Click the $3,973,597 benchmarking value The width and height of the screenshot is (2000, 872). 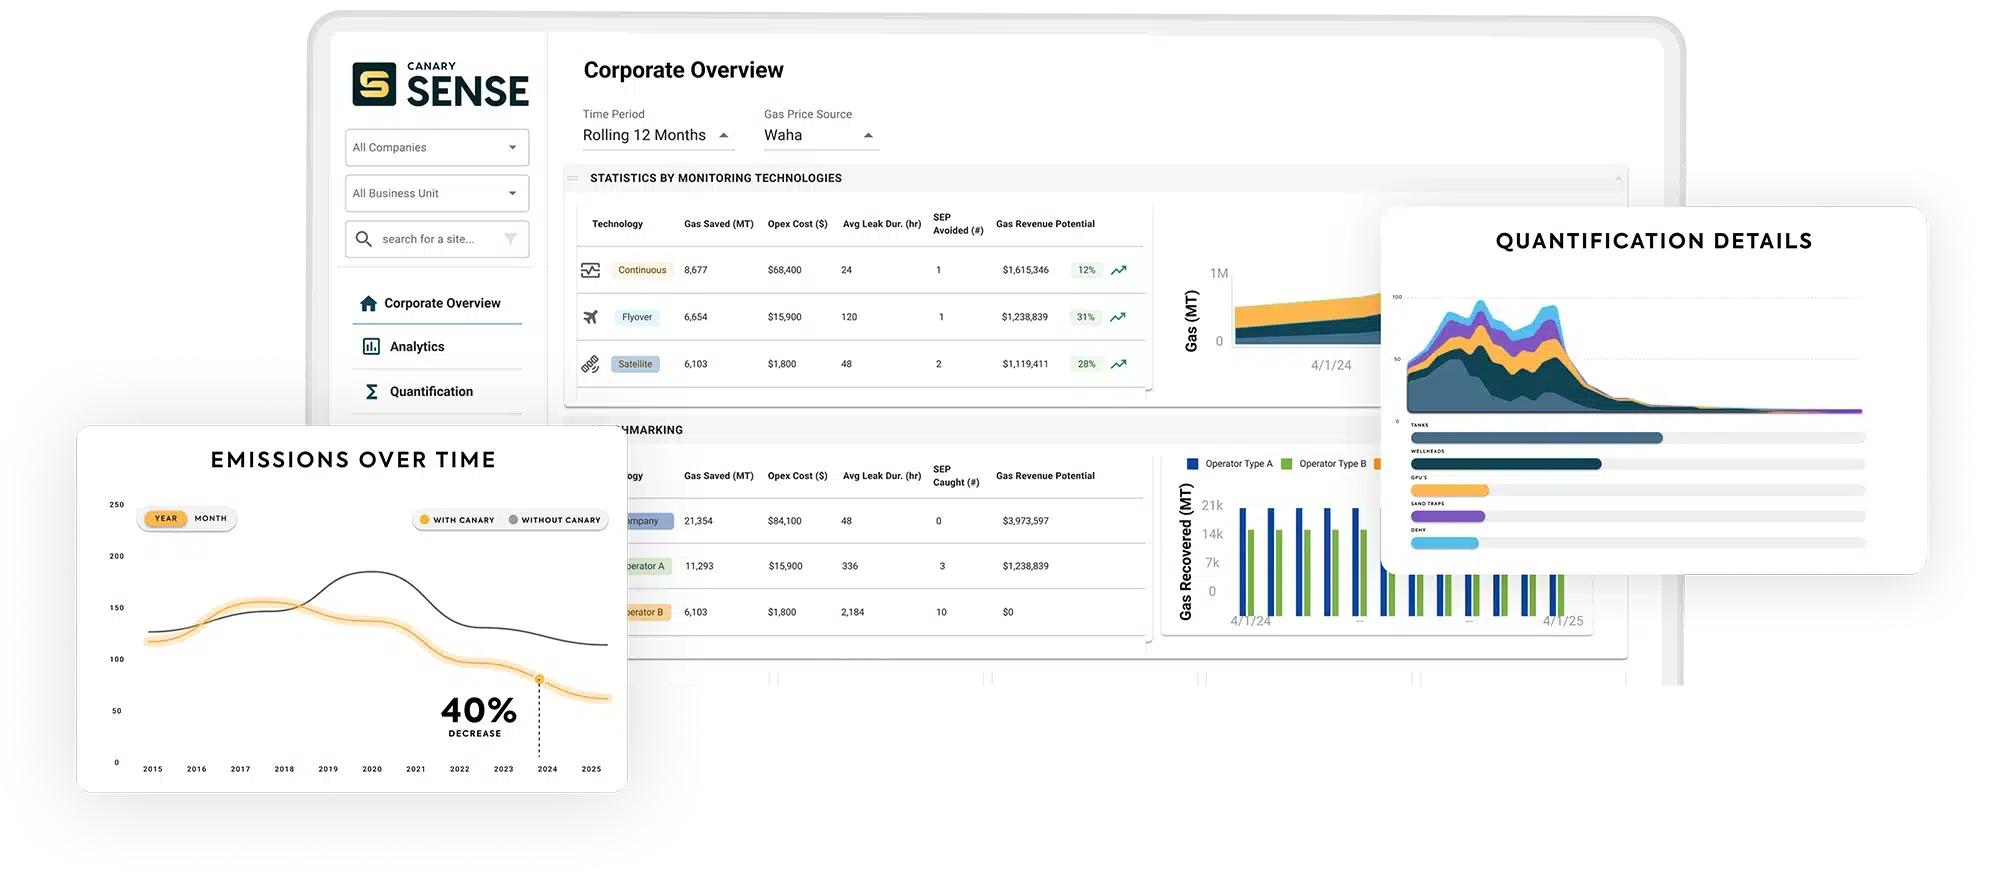click(1025, 521)
